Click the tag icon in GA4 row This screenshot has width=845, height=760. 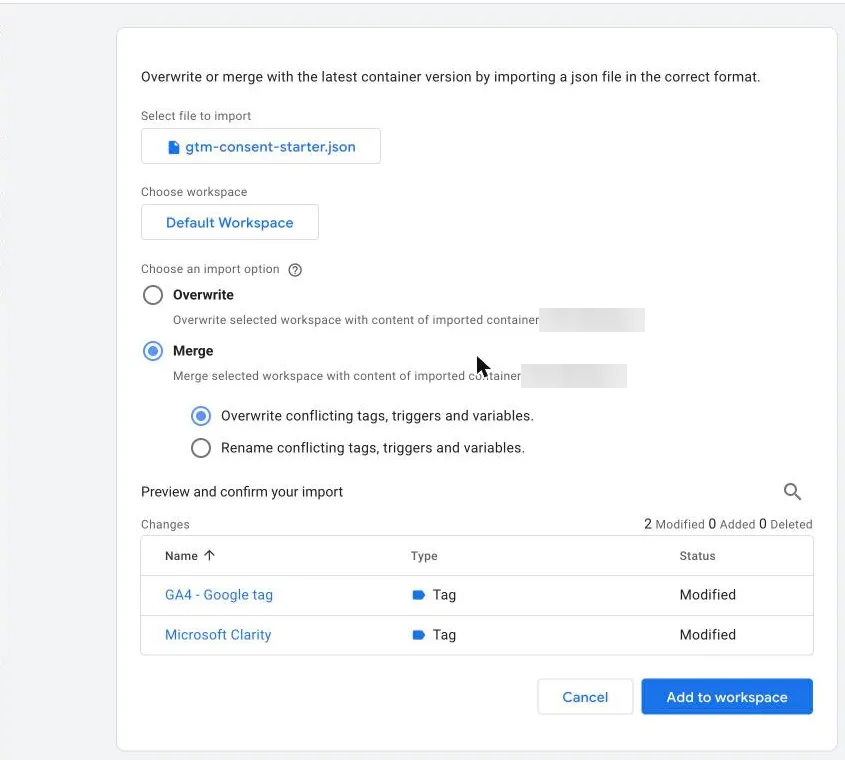[419, 595]
